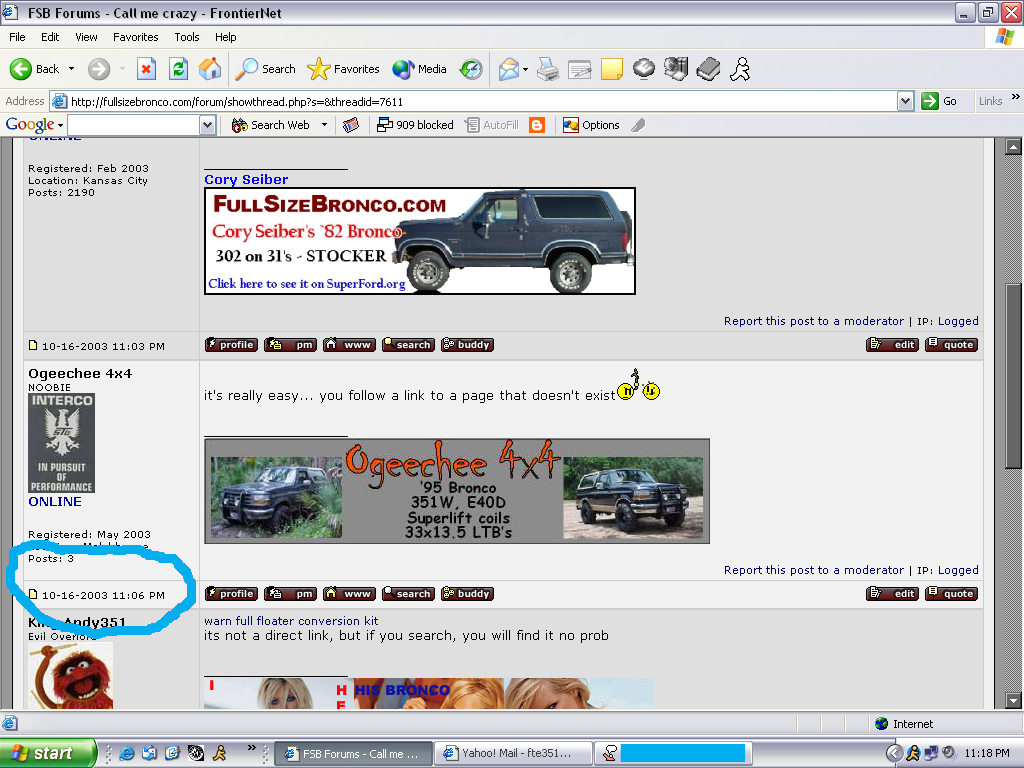The width and height of the screenshot is (1024, 768).
Task: Click the Cory Seiber signature link
Action: (246, 180)
